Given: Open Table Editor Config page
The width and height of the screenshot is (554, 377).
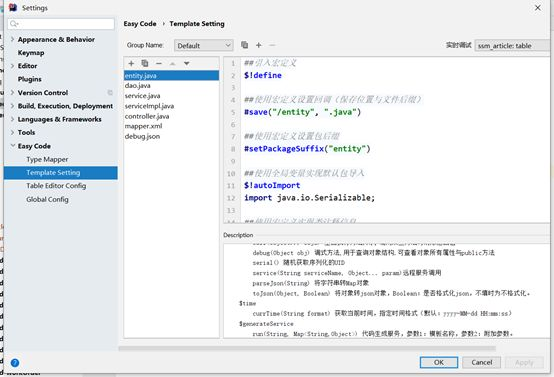Looking at the screenshot, I should pos(56,186).
